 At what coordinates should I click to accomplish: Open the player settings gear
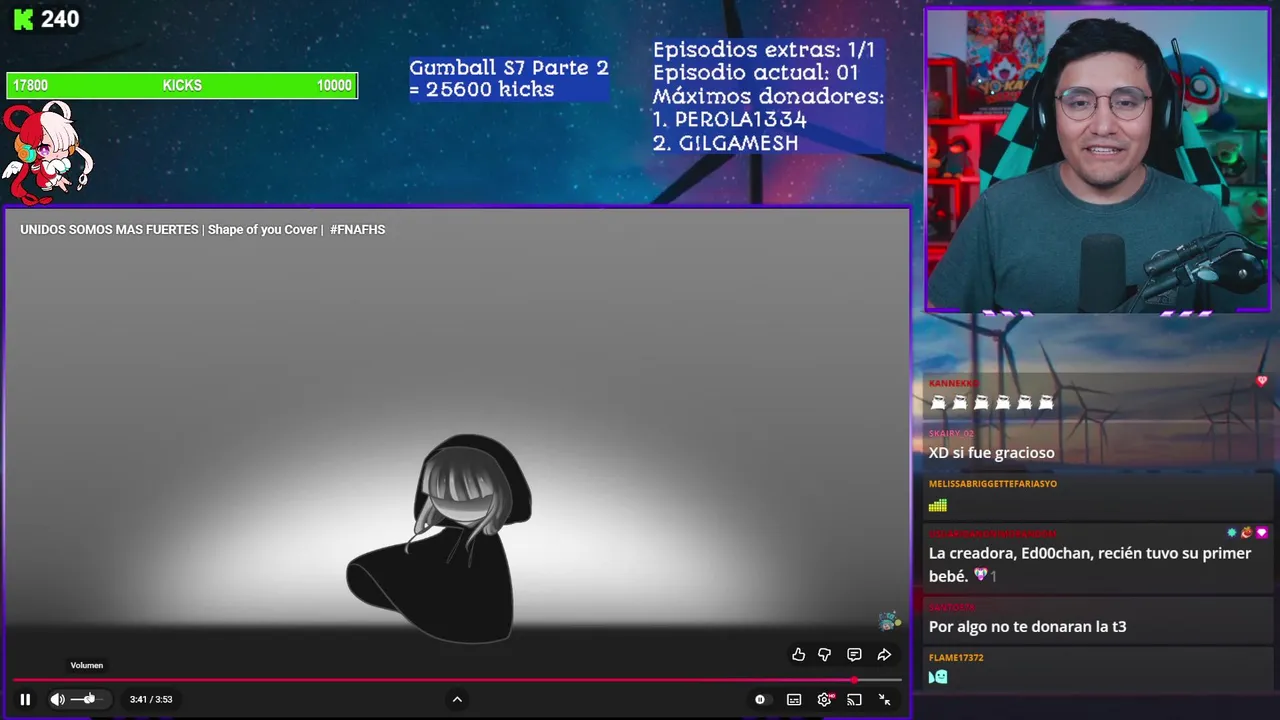(825, 699)
